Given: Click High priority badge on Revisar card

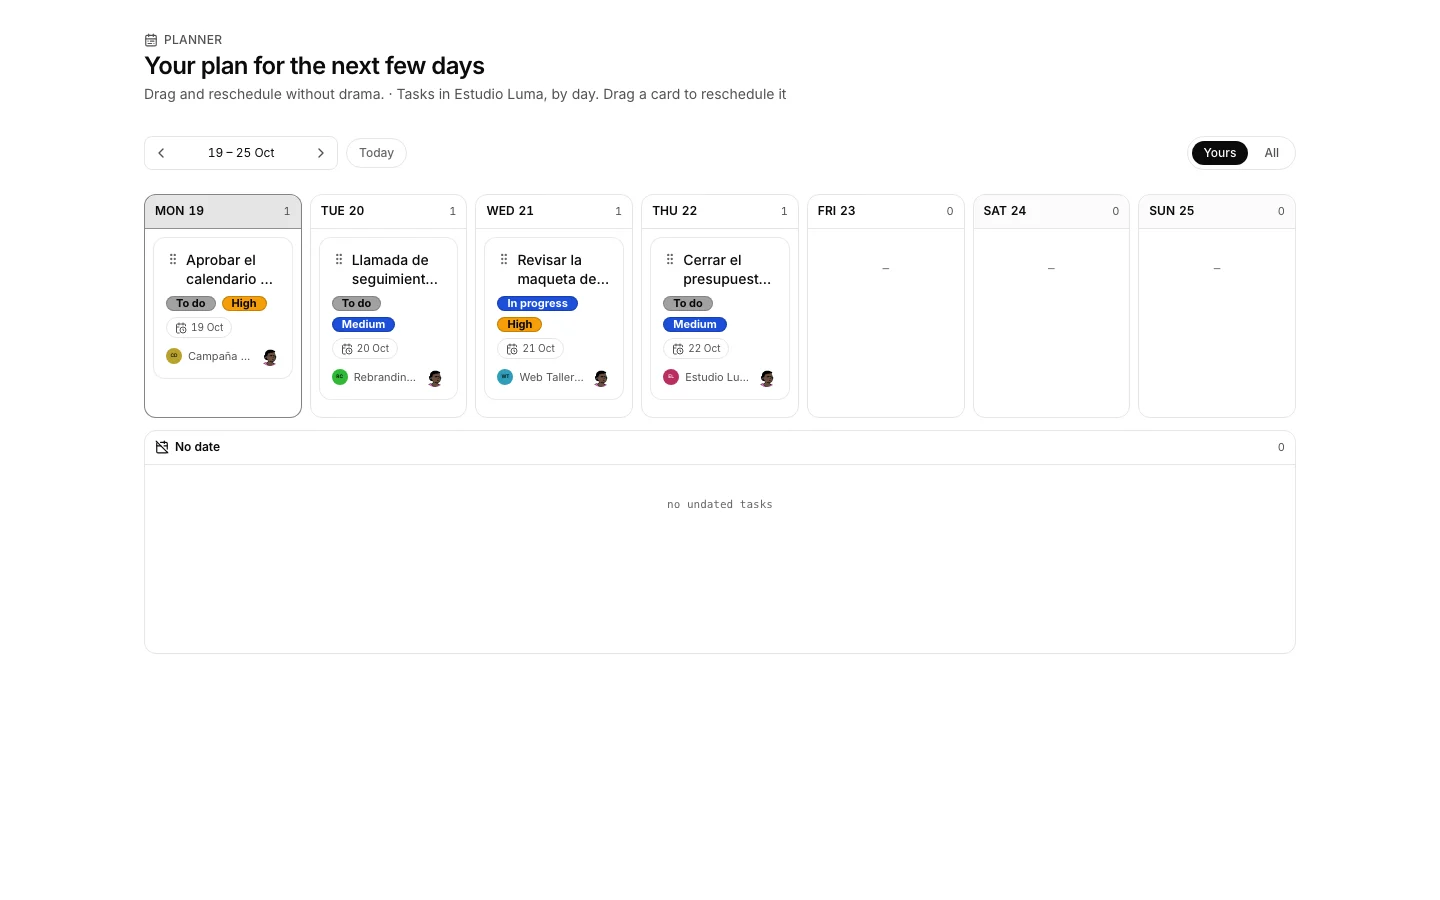Looking at the screenshot, I should [520, 324].
